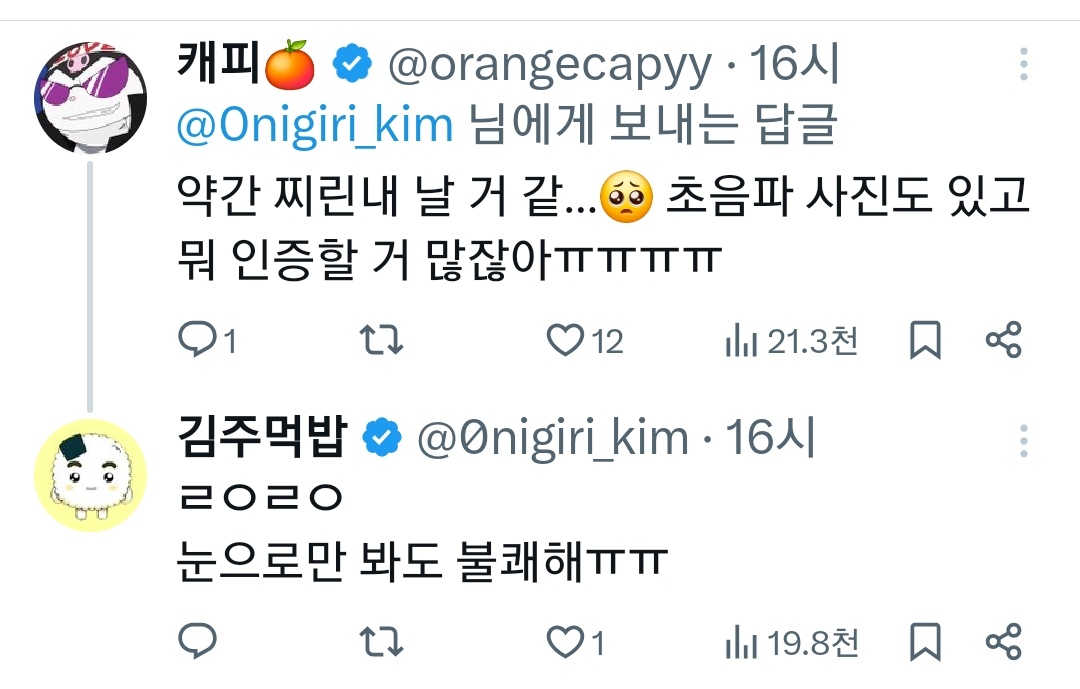Viewport: 1080px width, 689px height.
Task: Open more options for 김주먹밥's tweet
Action: 1023,438
